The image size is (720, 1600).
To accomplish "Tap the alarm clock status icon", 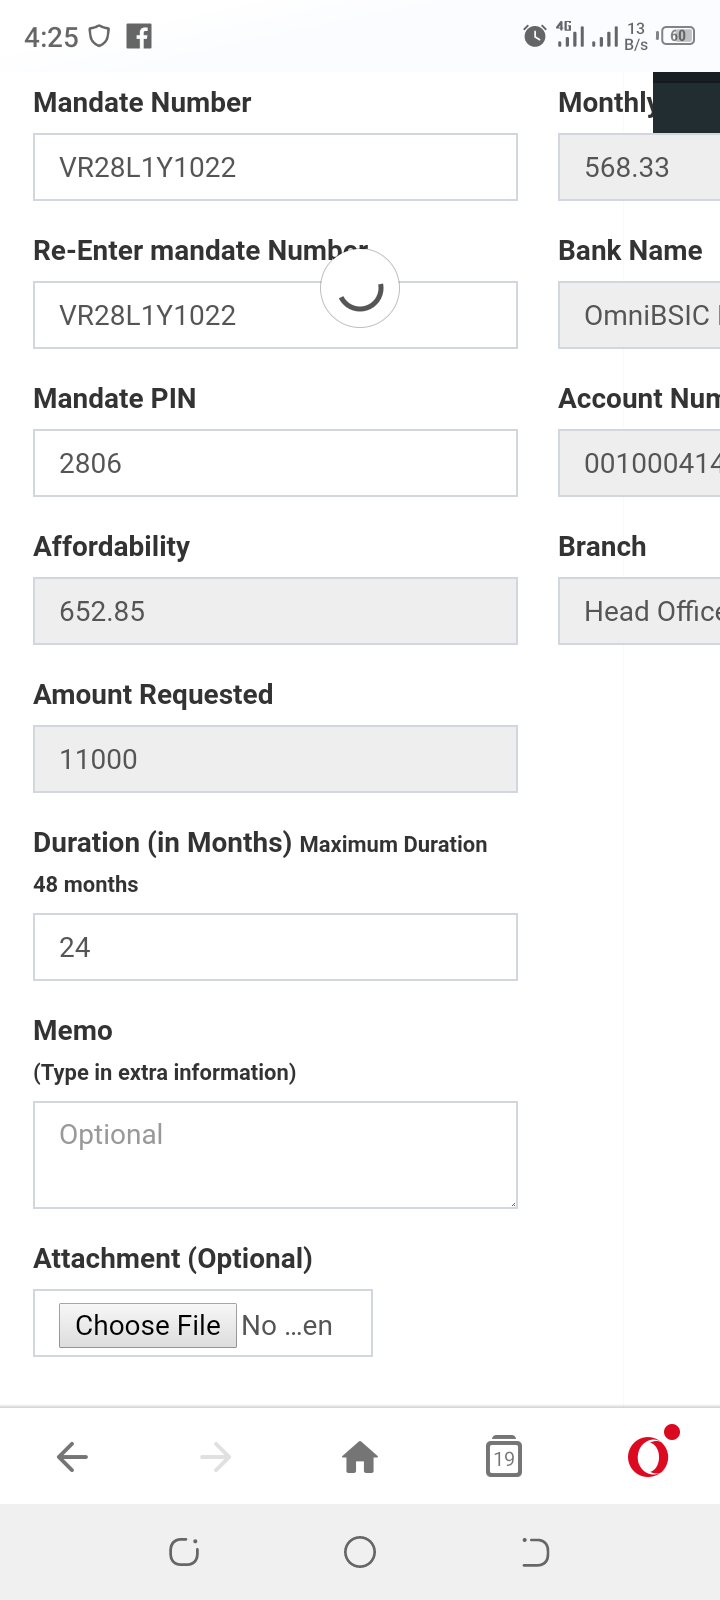I will 535,37.
